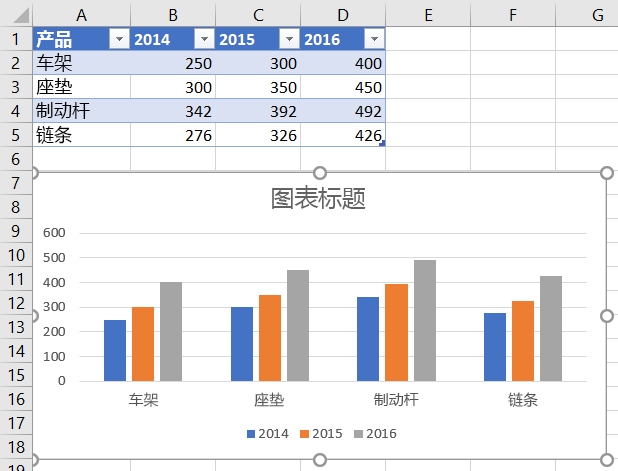
Task: Click cell with value 342
Action: click(x=173, y=111)
